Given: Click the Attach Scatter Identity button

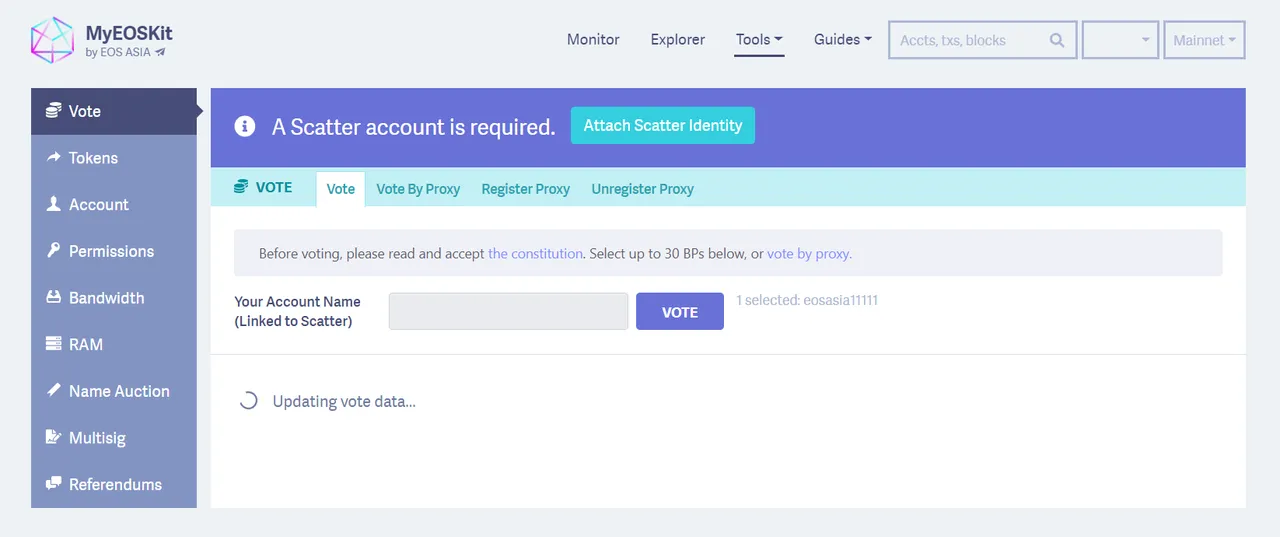Looking at the screenshot, I should point(663,125).
